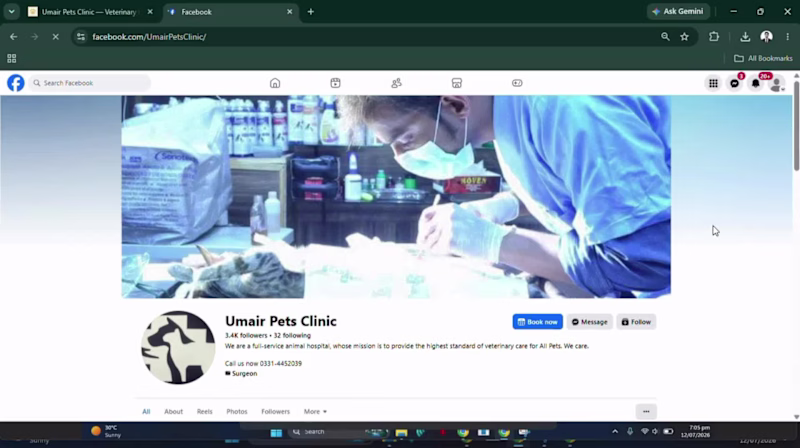
Task: Open the page's three-dots options button
Action: 646,411
